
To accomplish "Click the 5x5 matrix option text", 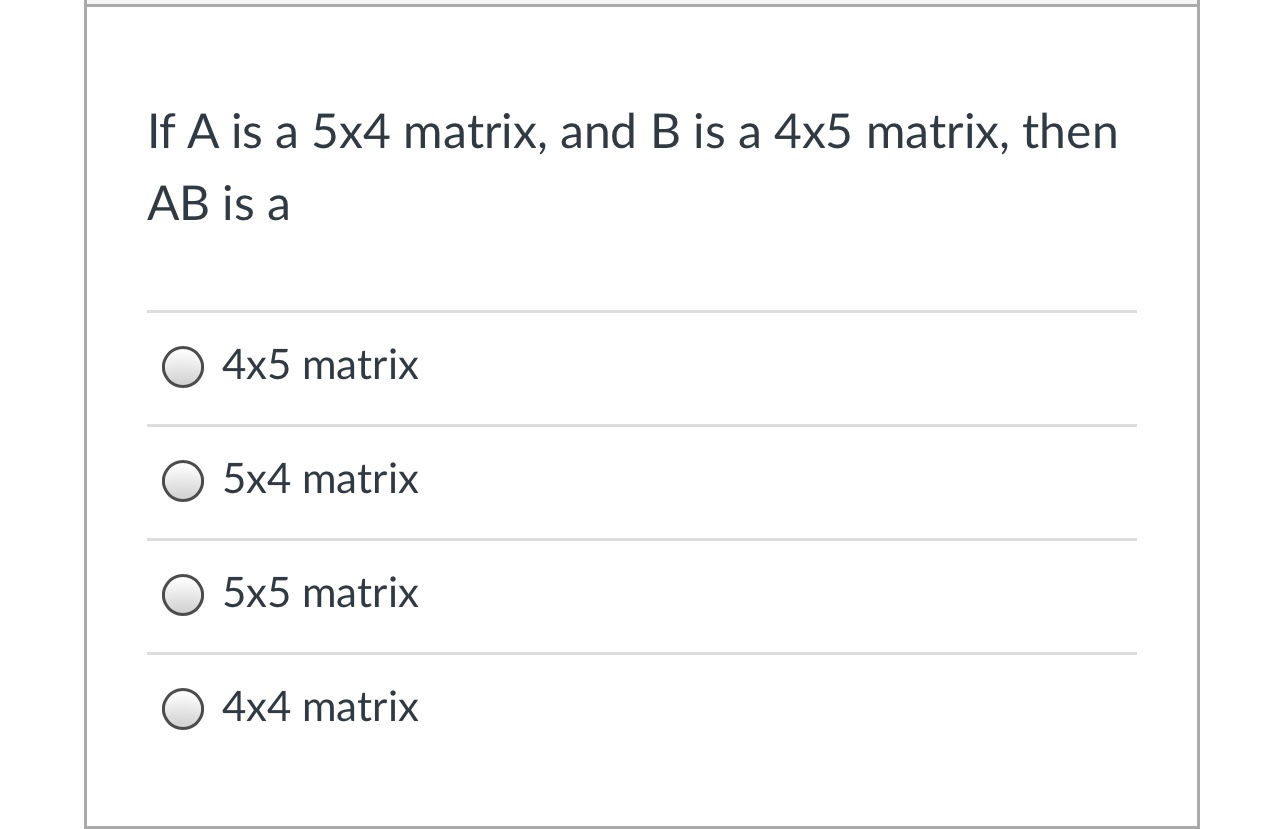I will click(319, 594).
